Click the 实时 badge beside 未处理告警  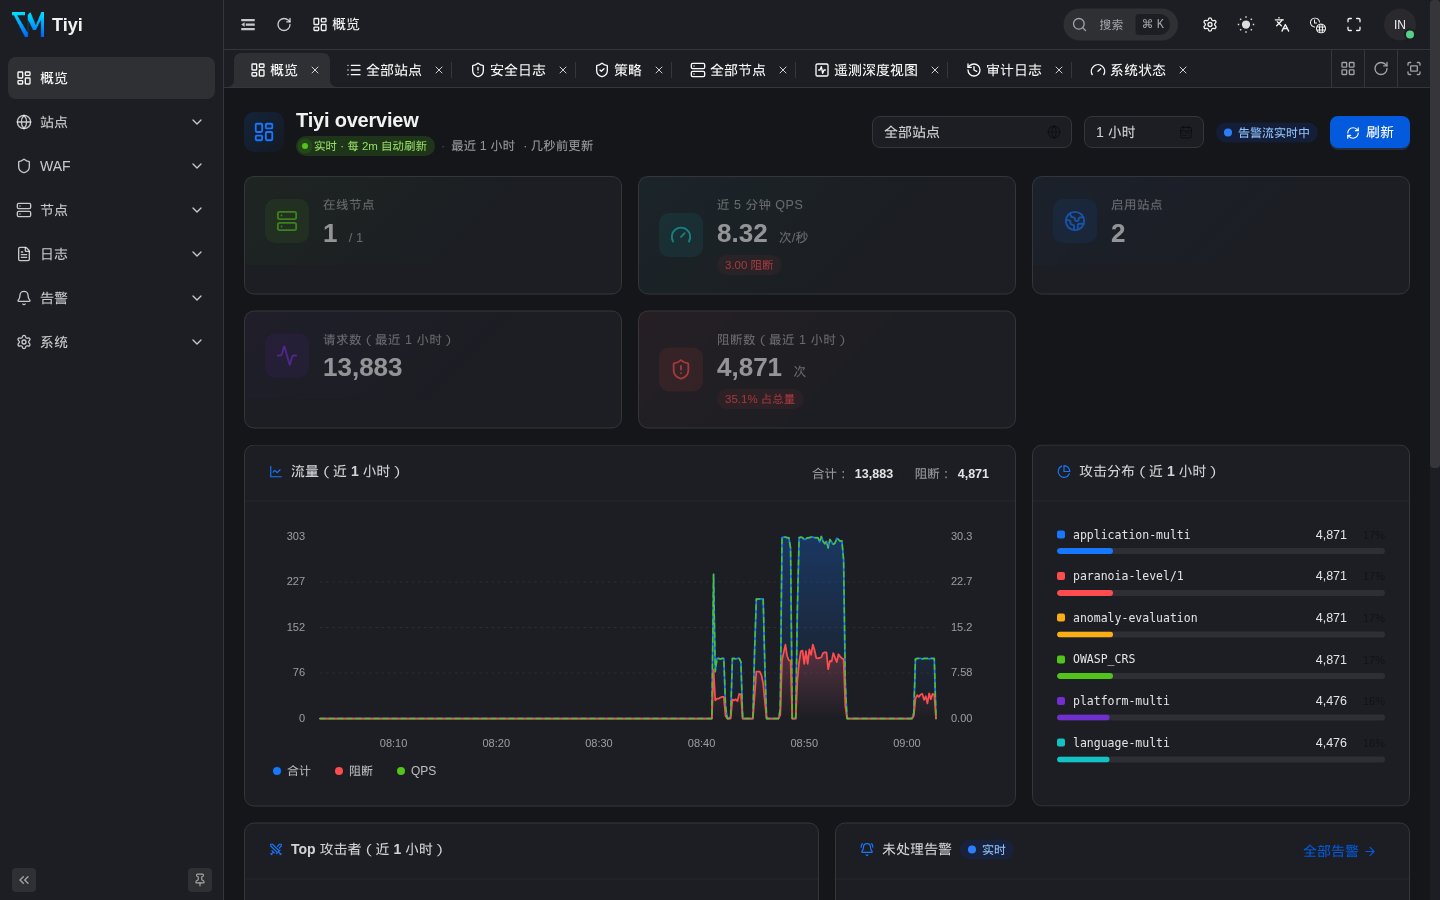tap(987, 850)
